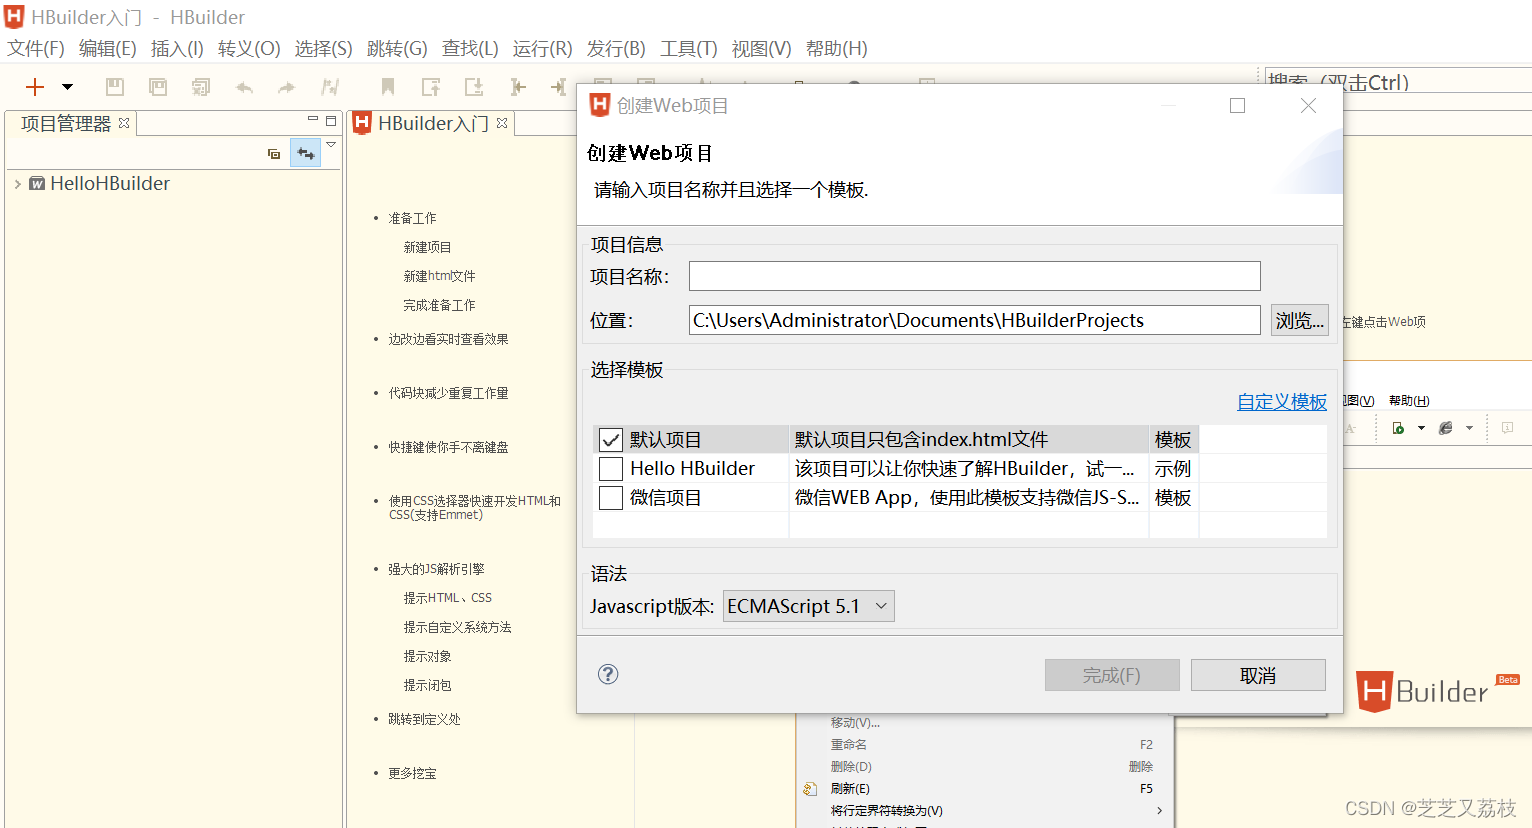Click the 浏览... browse button
This screenshot has height=828, width=1532.
[1299, 320]
